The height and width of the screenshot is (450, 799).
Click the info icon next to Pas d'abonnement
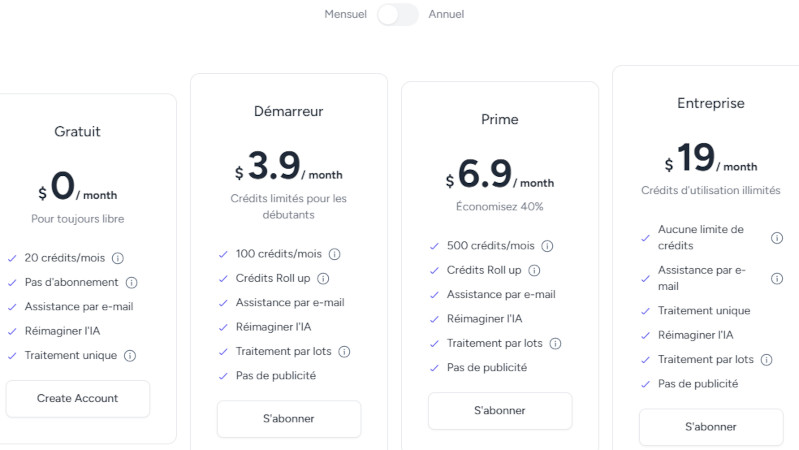click(132, 282)
